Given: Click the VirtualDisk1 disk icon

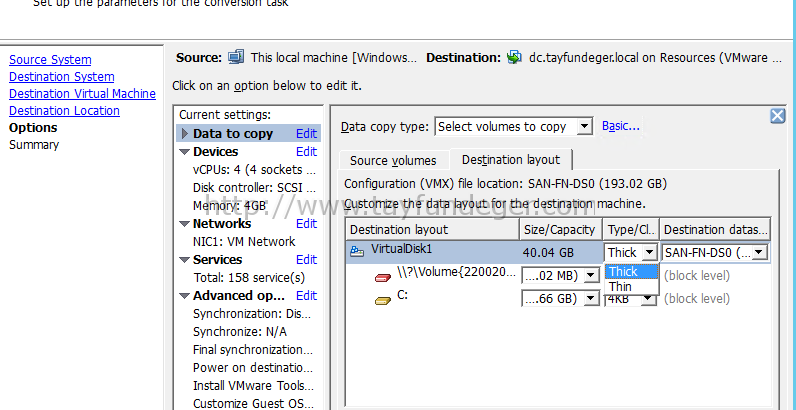Looking at the screenshot, I should pyautogui.click(x=357, y=251).
